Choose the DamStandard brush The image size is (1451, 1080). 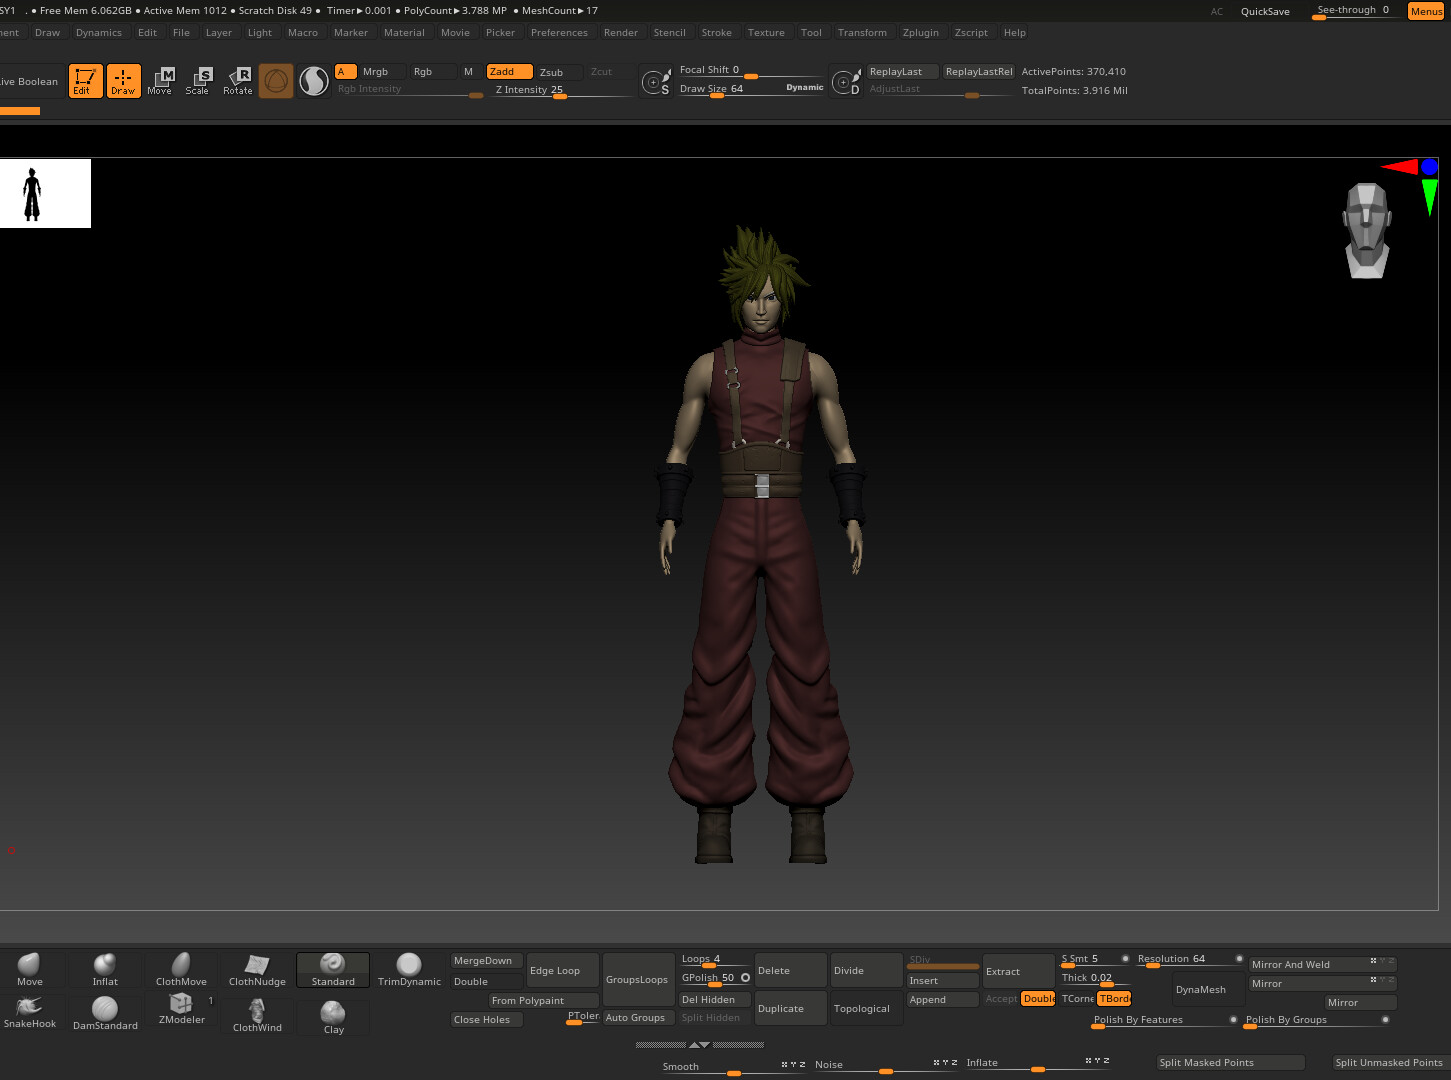coord(105,1012)
